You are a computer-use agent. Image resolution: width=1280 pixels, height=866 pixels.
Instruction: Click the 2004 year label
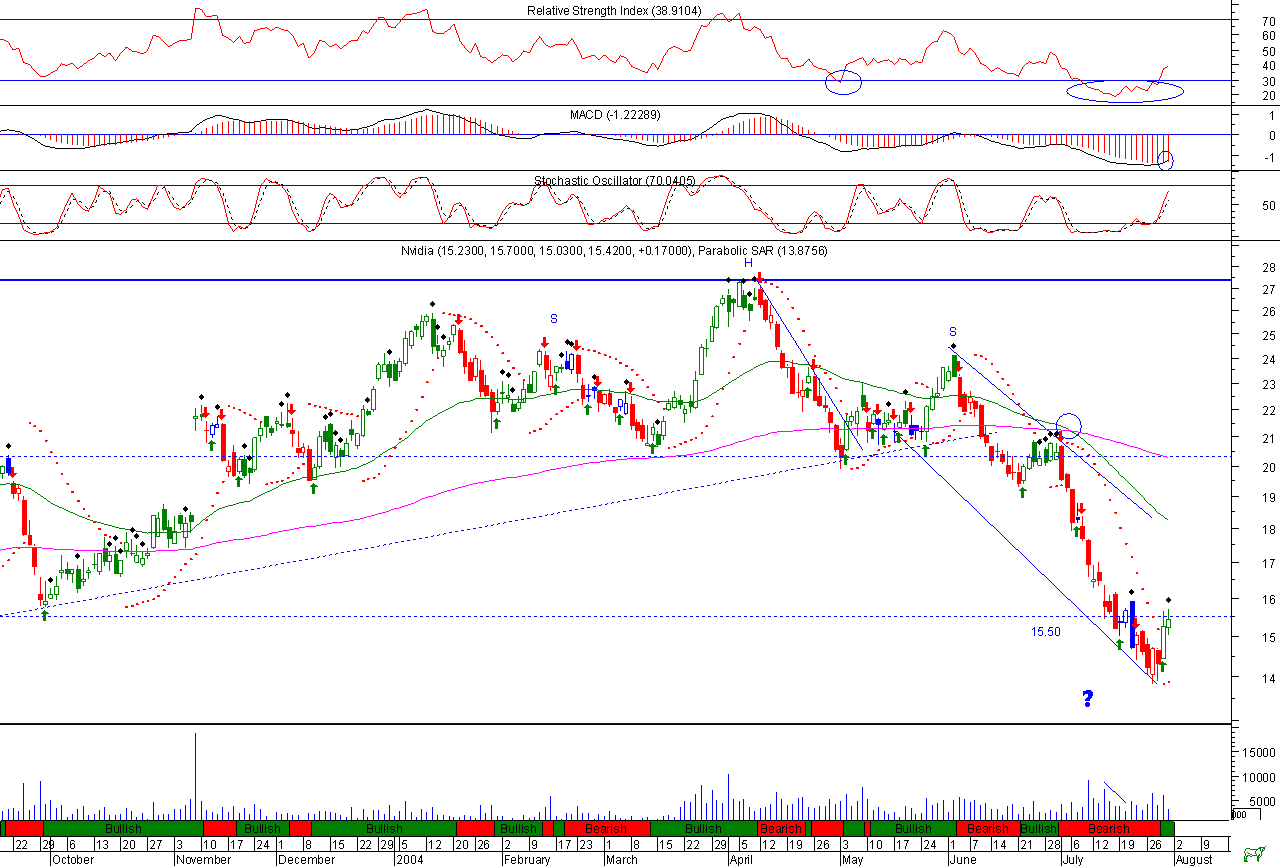tap(411, 859)
